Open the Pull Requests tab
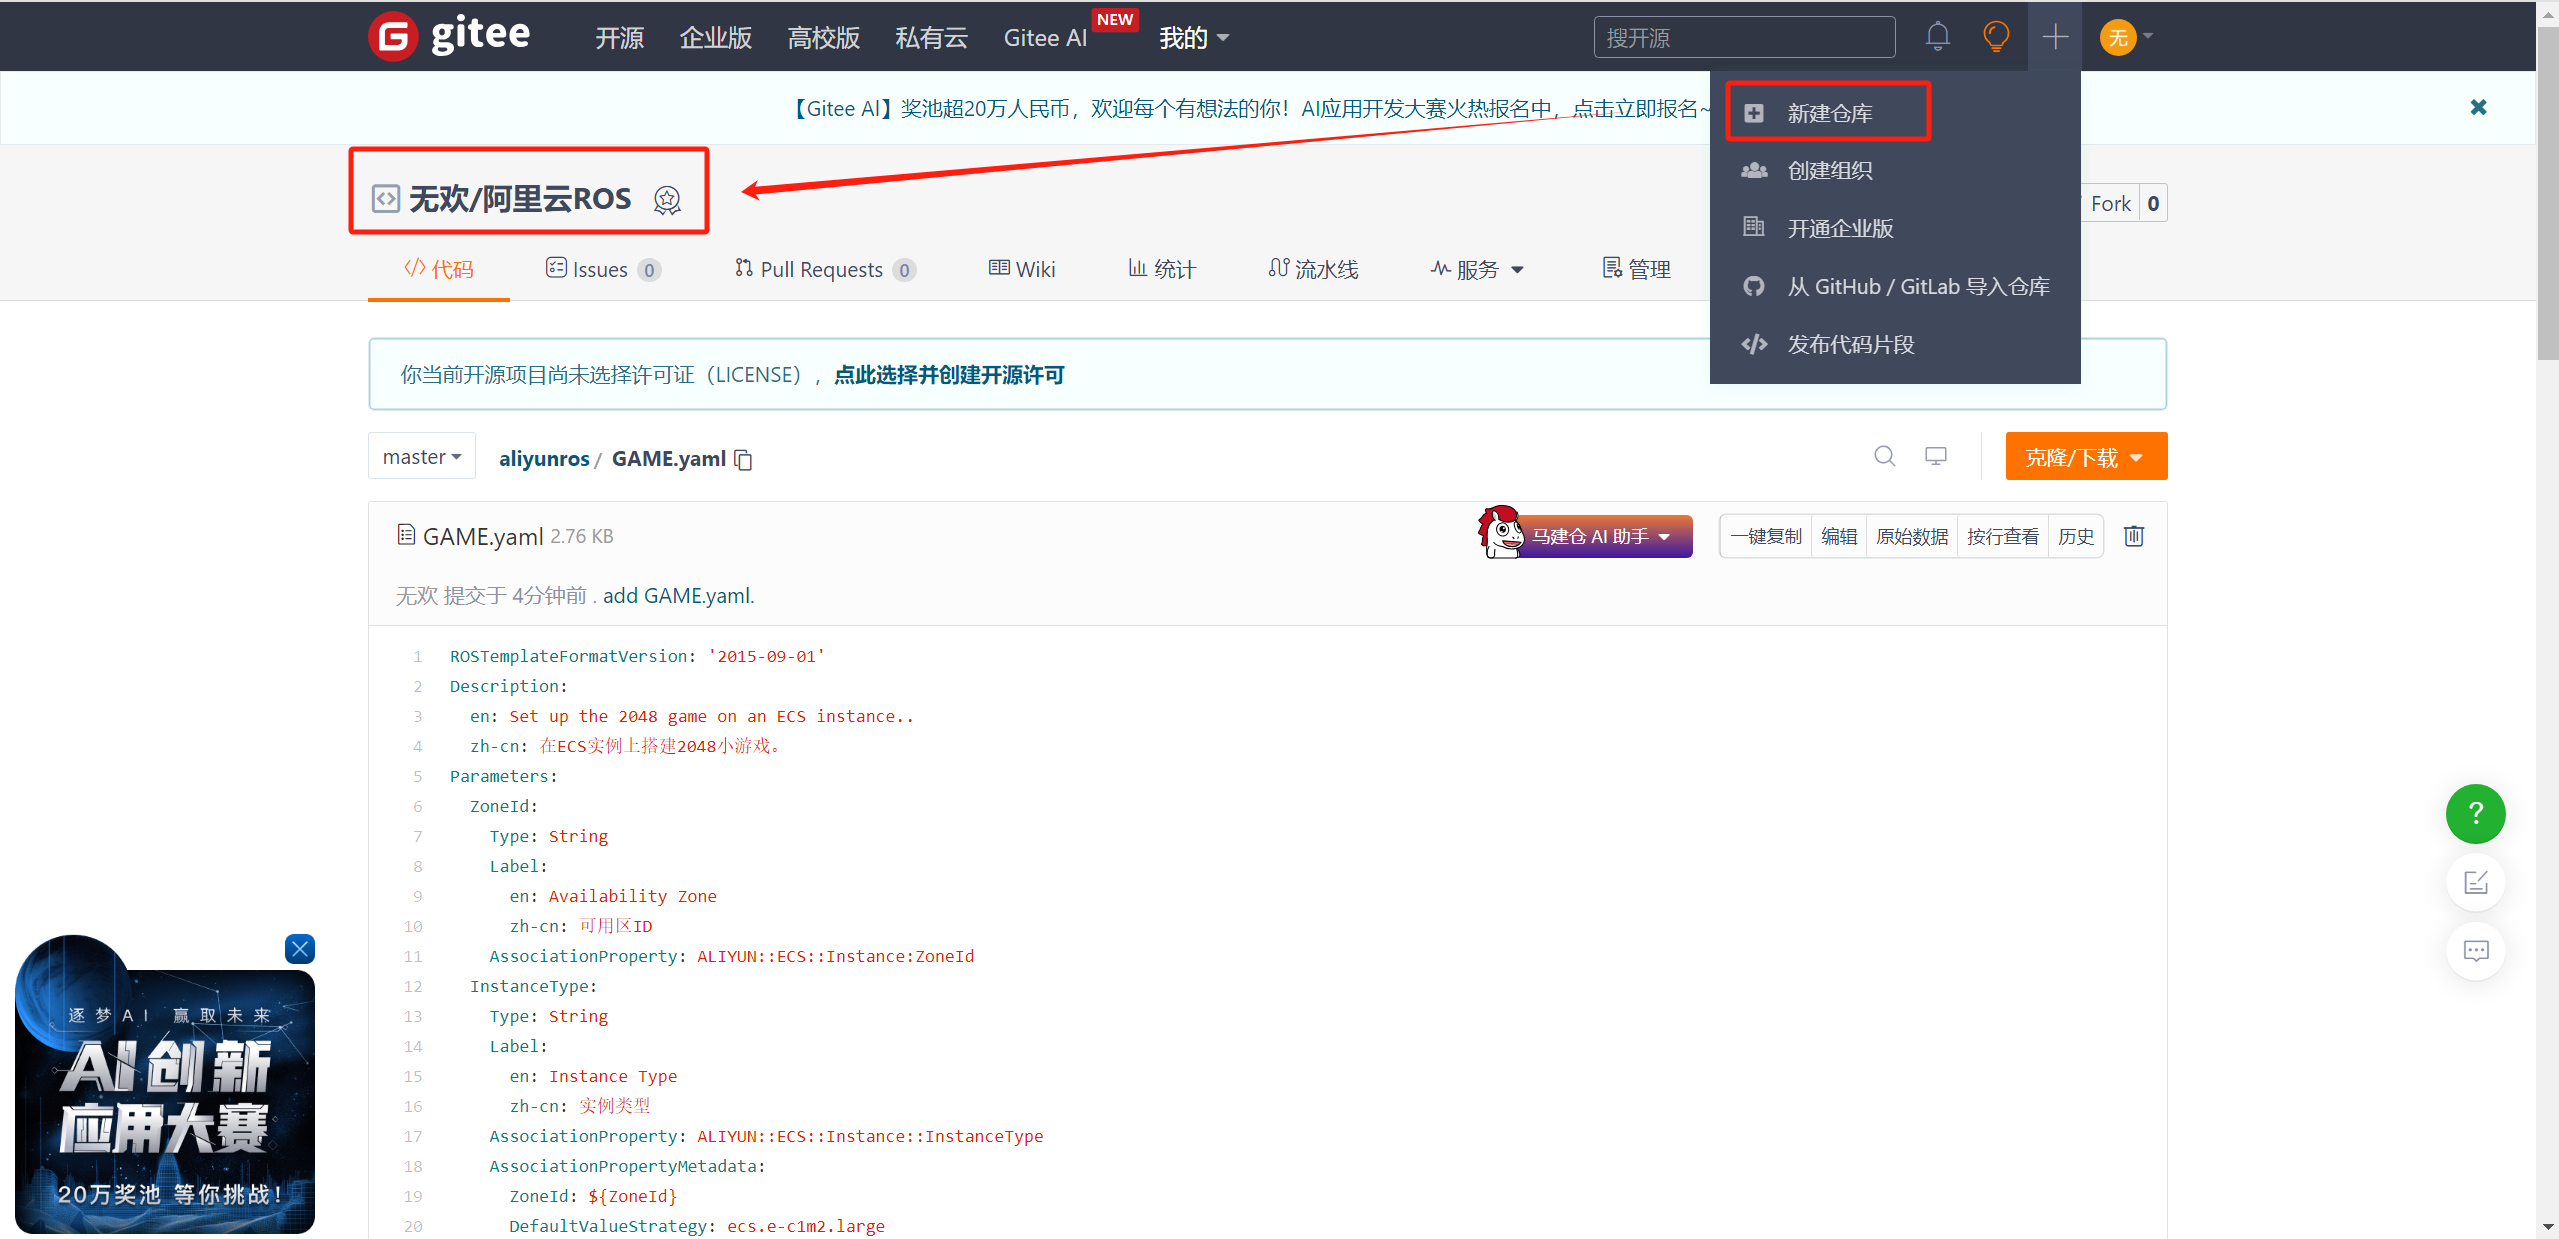The width and height of the screenshot is (2559, 1239). click(825, 269)
